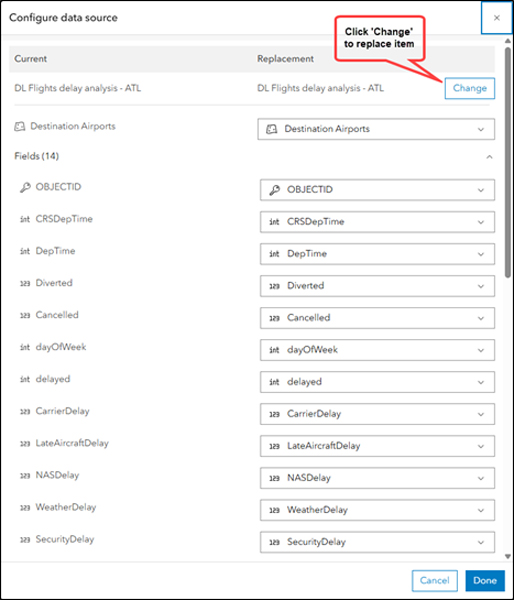Click the int type icon beside current dayOfWeek

pyautogui.click(x=25, y=347)
